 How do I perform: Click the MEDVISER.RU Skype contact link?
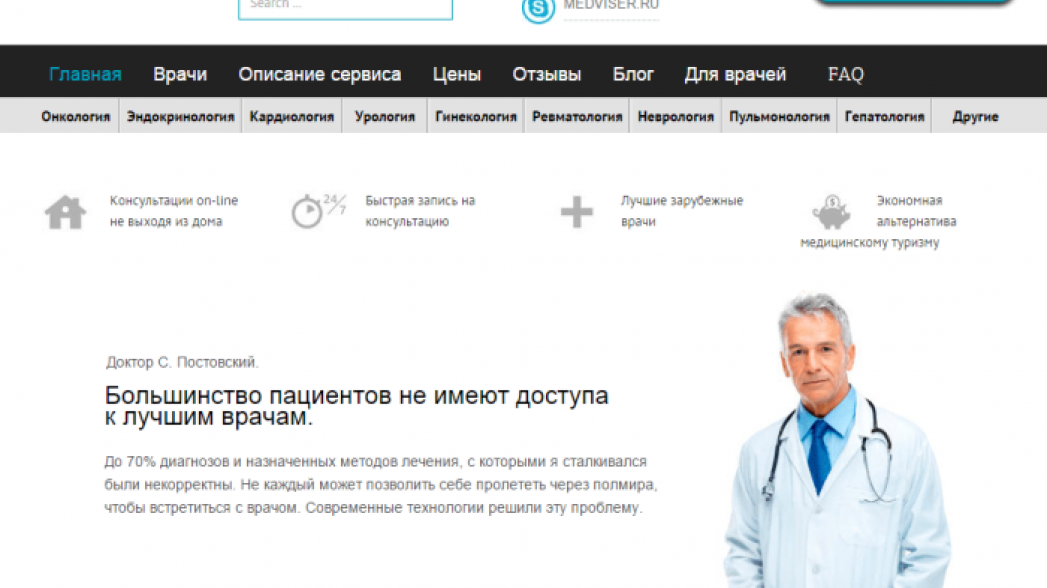point(611,5)
